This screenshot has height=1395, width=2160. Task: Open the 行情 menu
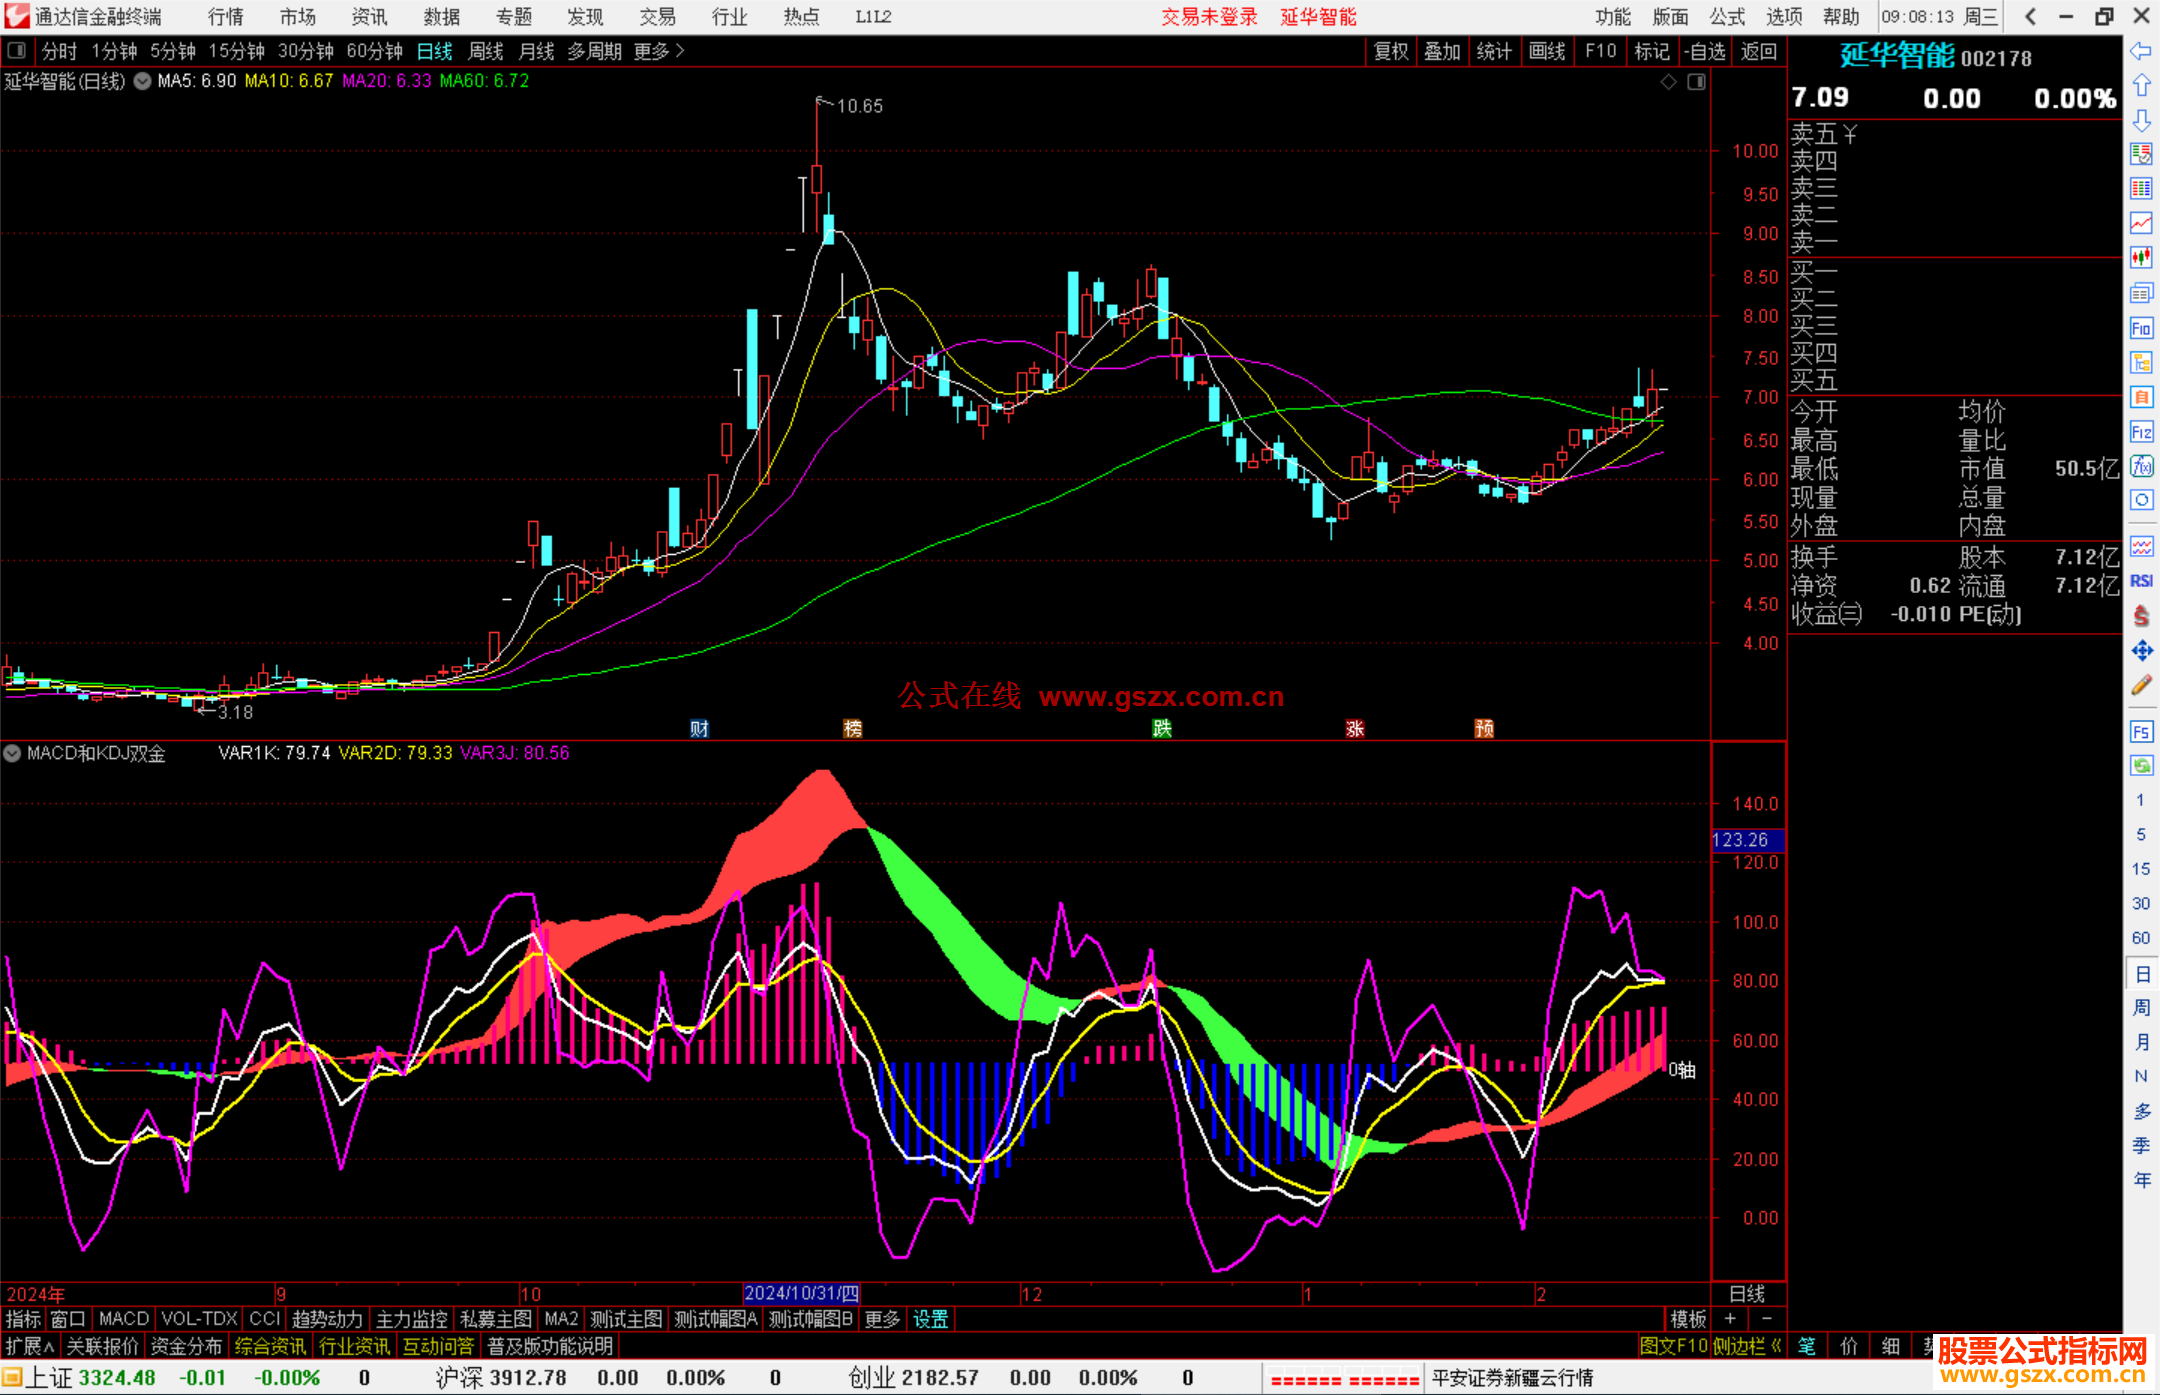point(226,17)
